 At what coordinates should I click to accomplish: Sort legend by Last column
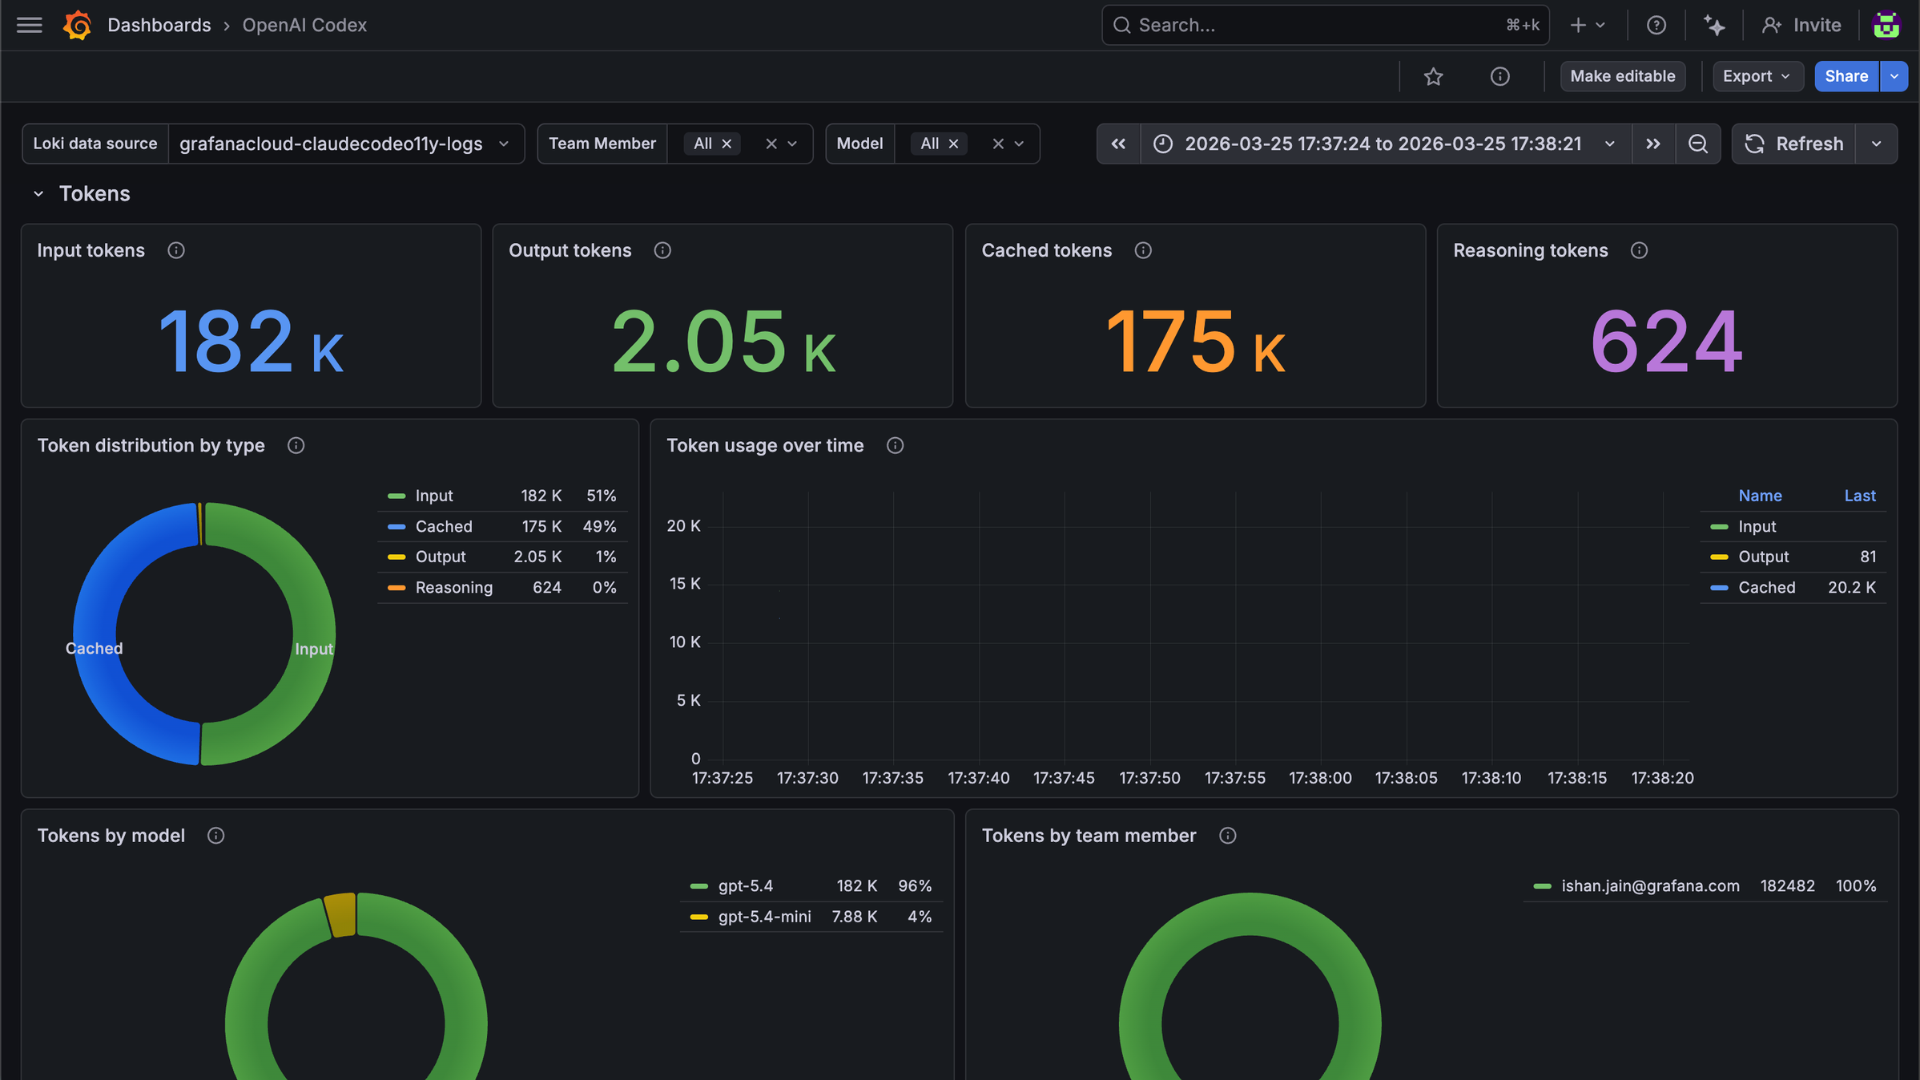click(1859, 496)
